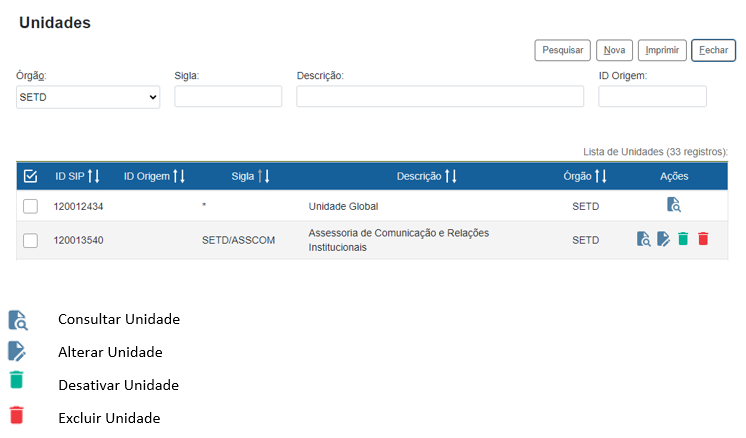This screenshot has width=746, height=438.
Task: Select the checkbox for unit 120013540
Action: point(30,240)
